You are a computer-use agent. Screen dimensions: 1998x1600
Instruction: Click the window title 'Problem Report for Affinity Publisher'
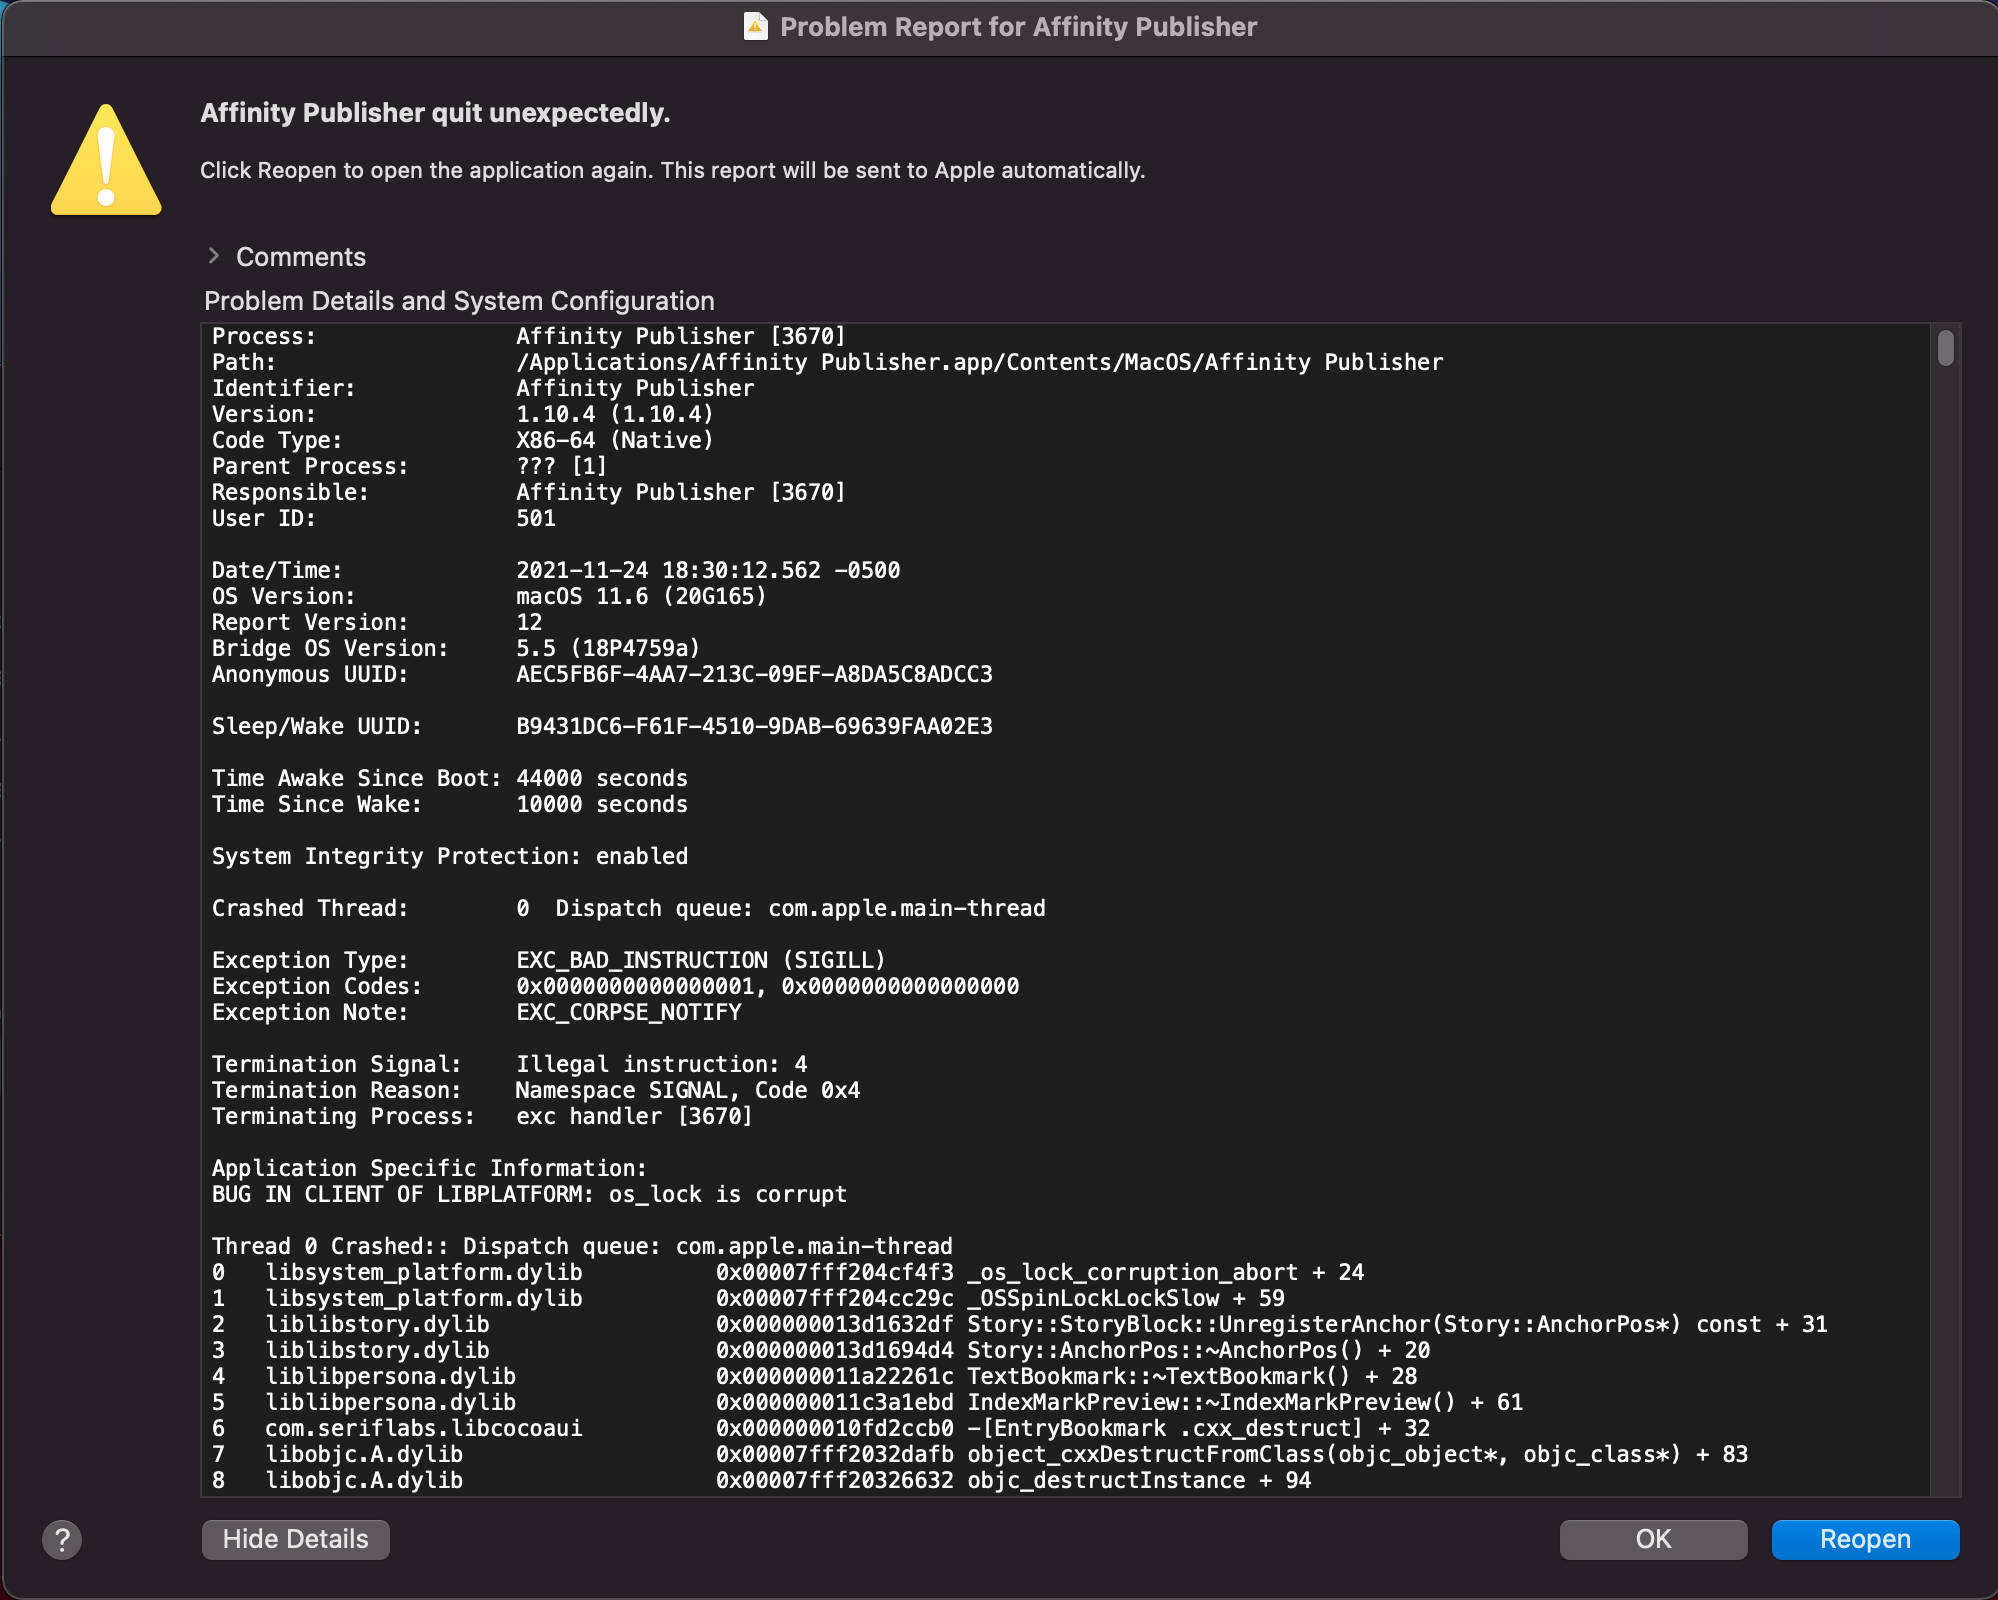point(1018,27)
